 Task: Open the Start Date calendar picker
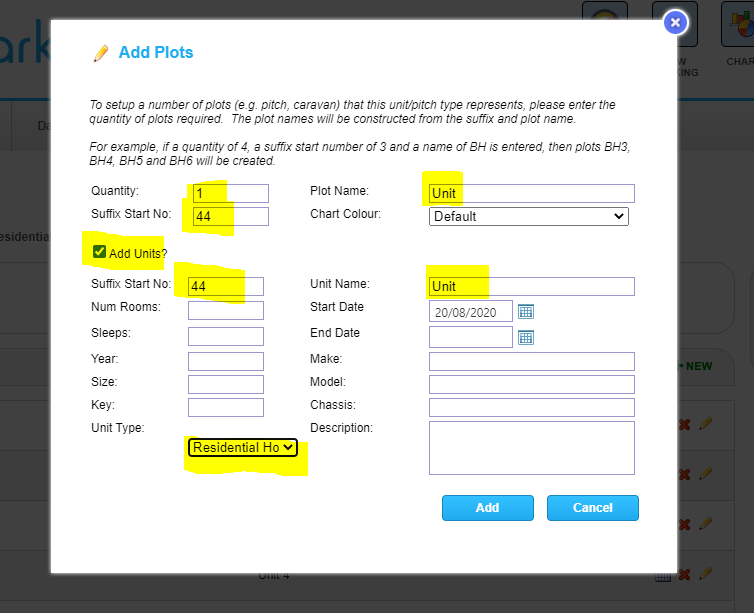[526, 311]
